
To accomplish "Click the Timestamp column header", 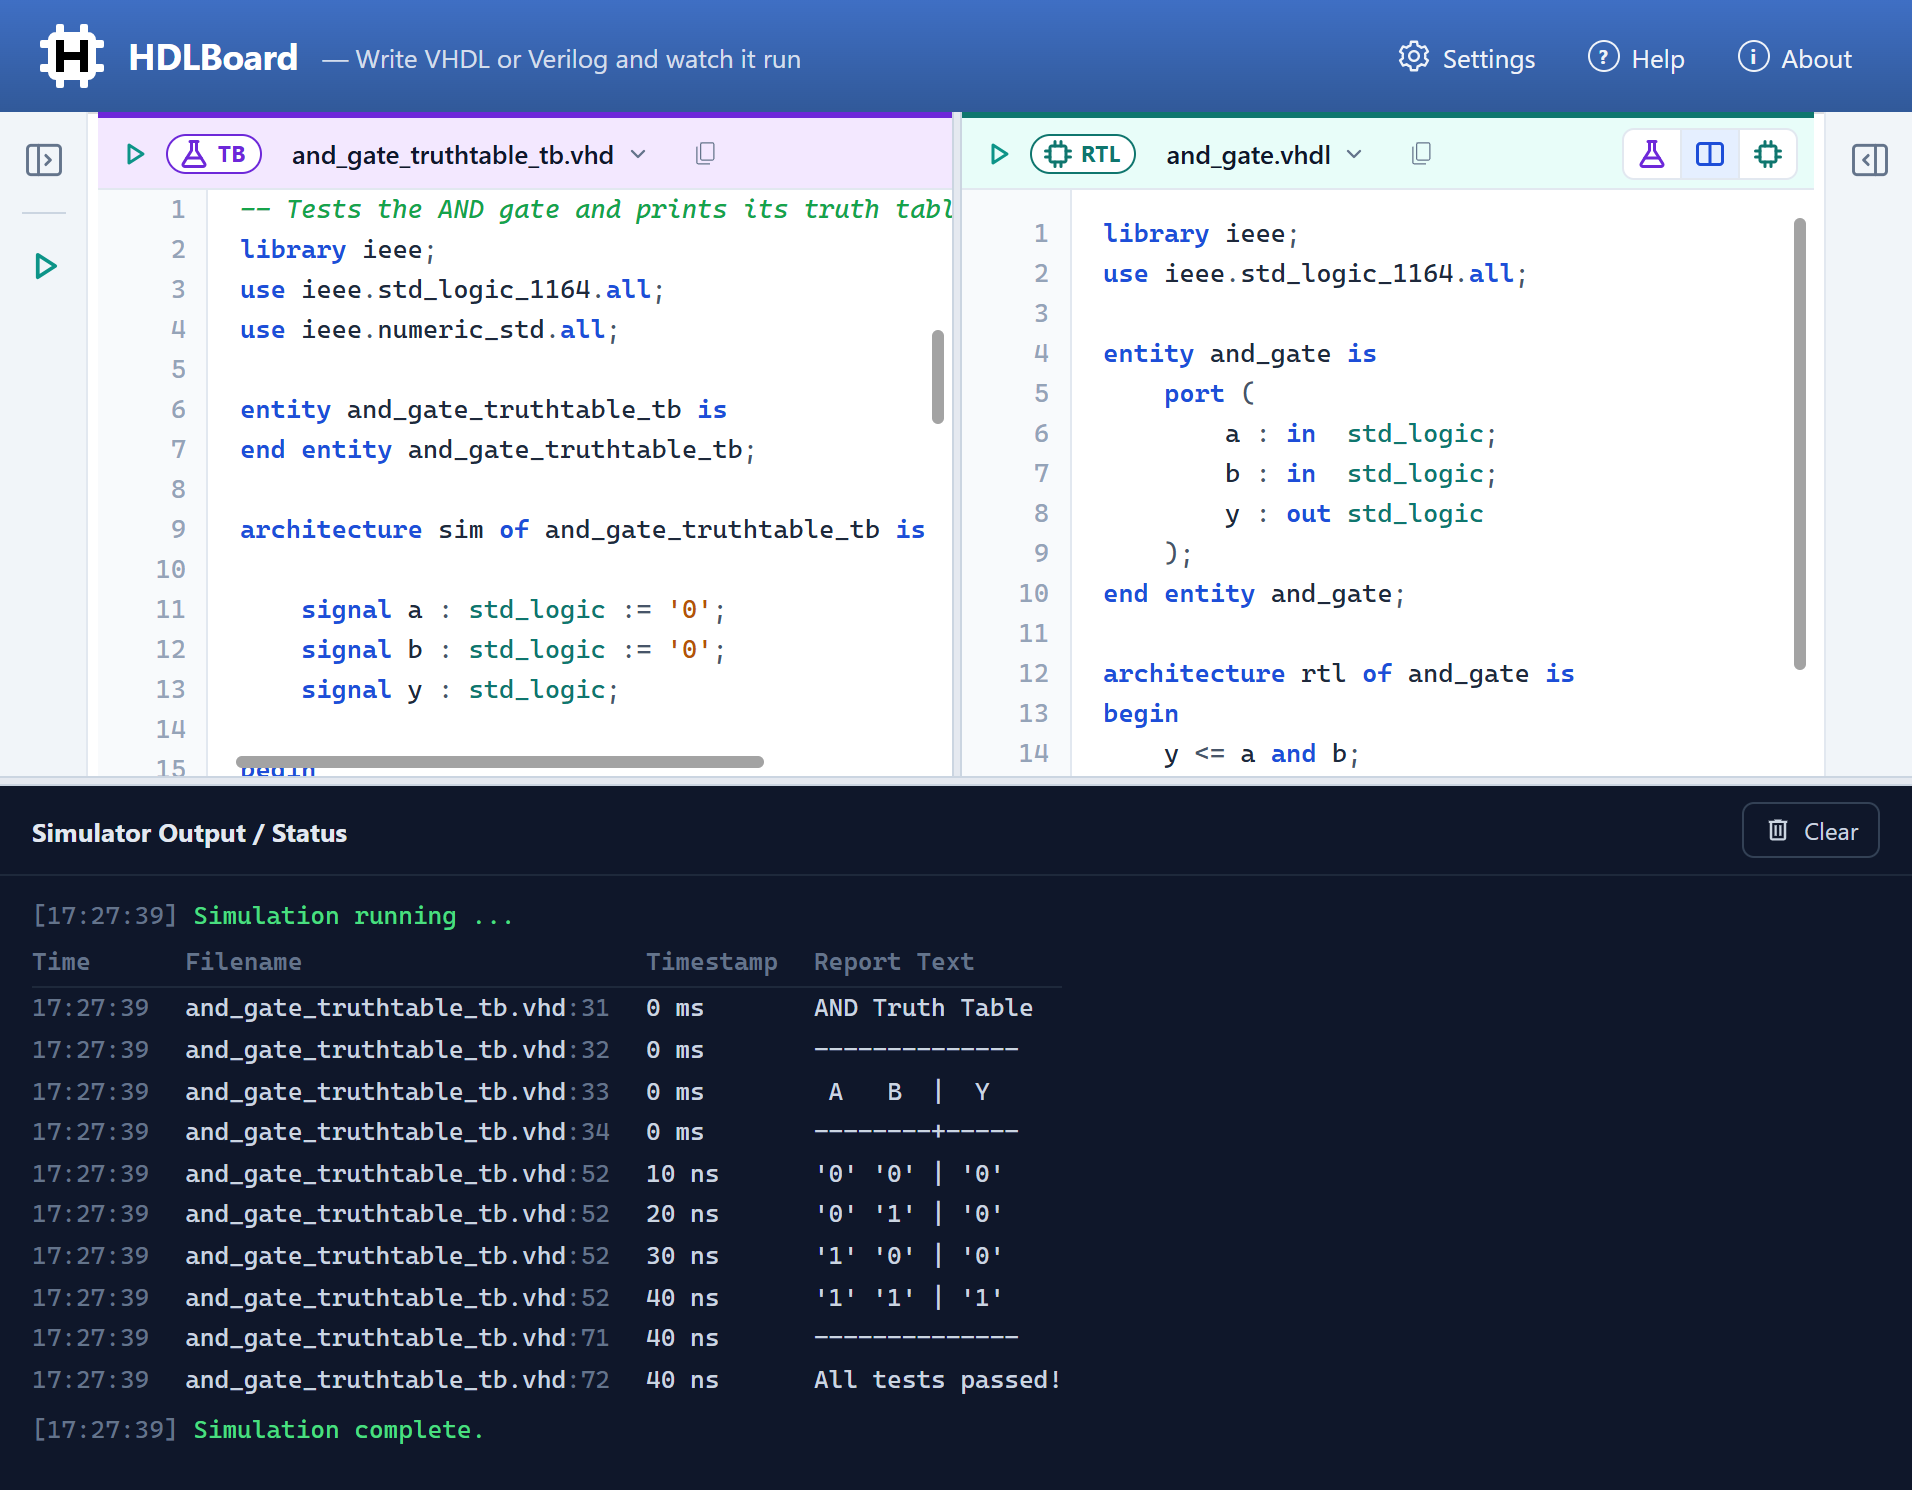I will (712, 962).
